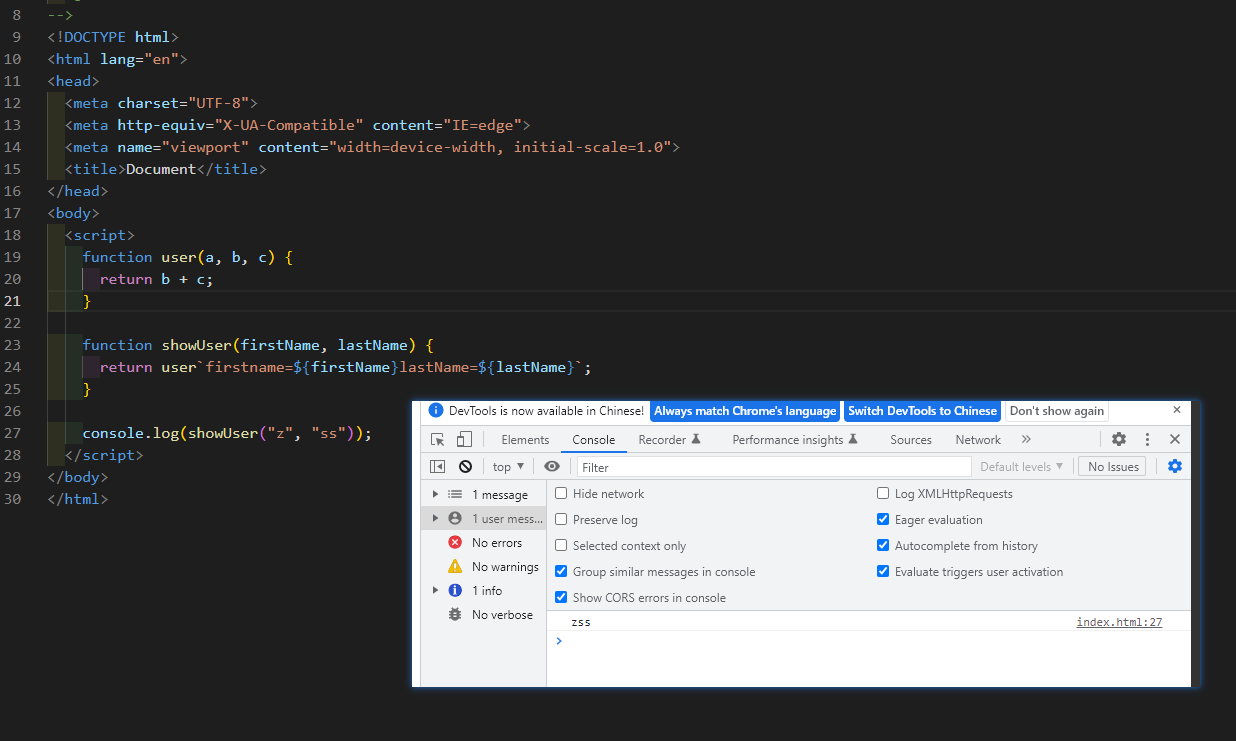Click the info icon in notification bar
Screen dimensions: 1236x741
tap(435, 411)
